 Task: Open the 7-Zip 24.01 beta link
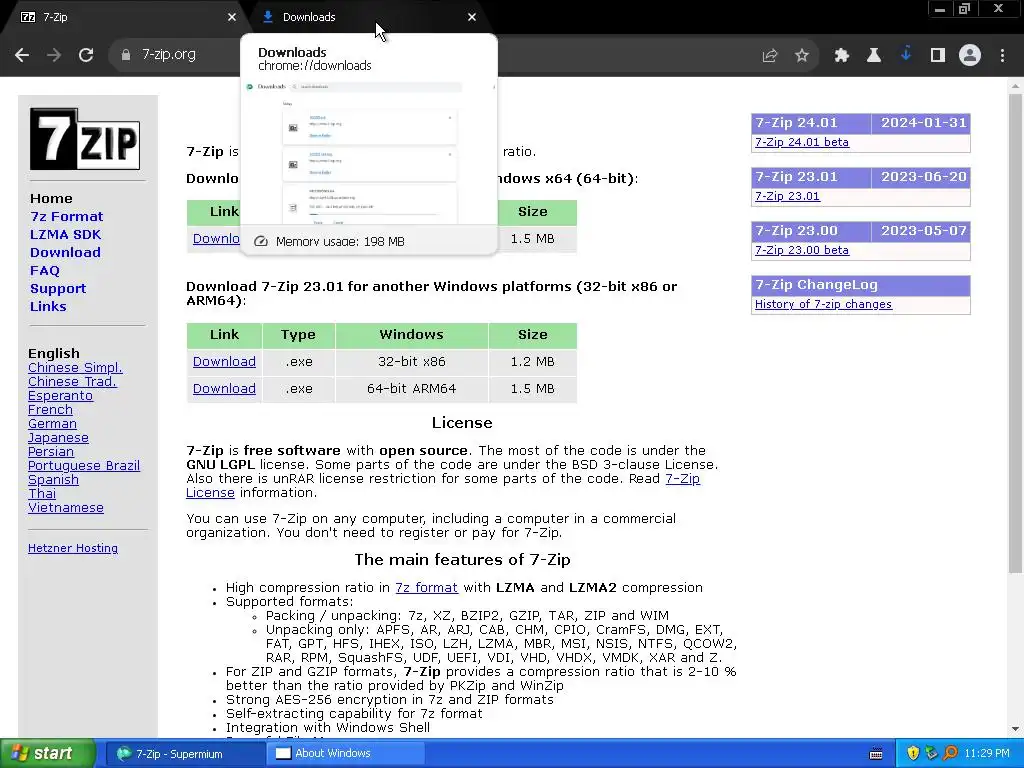pos(802,142)
